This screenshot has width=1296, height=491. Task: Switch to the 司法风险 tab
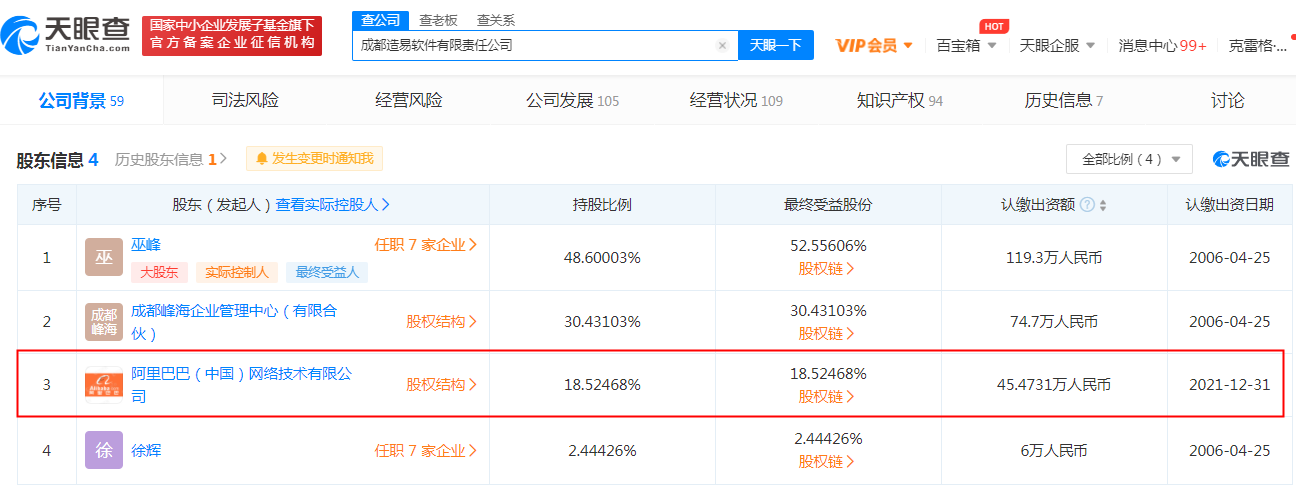tap(244, 100)
